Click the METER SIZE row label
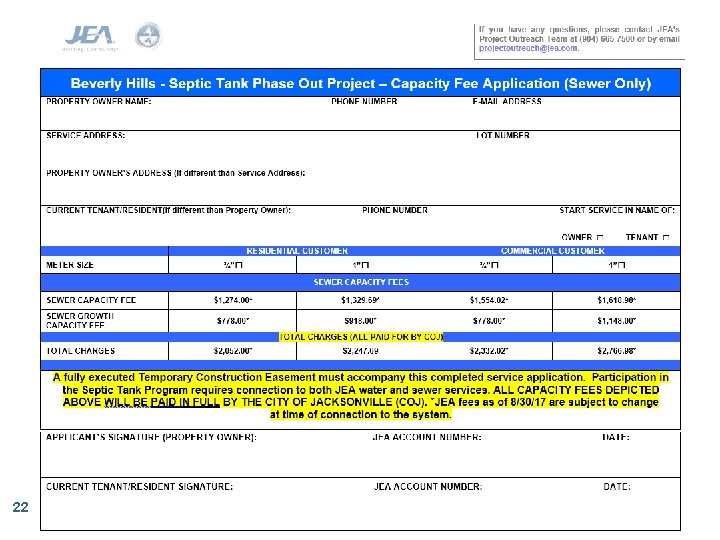Viewport: 720px width, 540px height. 70,265
